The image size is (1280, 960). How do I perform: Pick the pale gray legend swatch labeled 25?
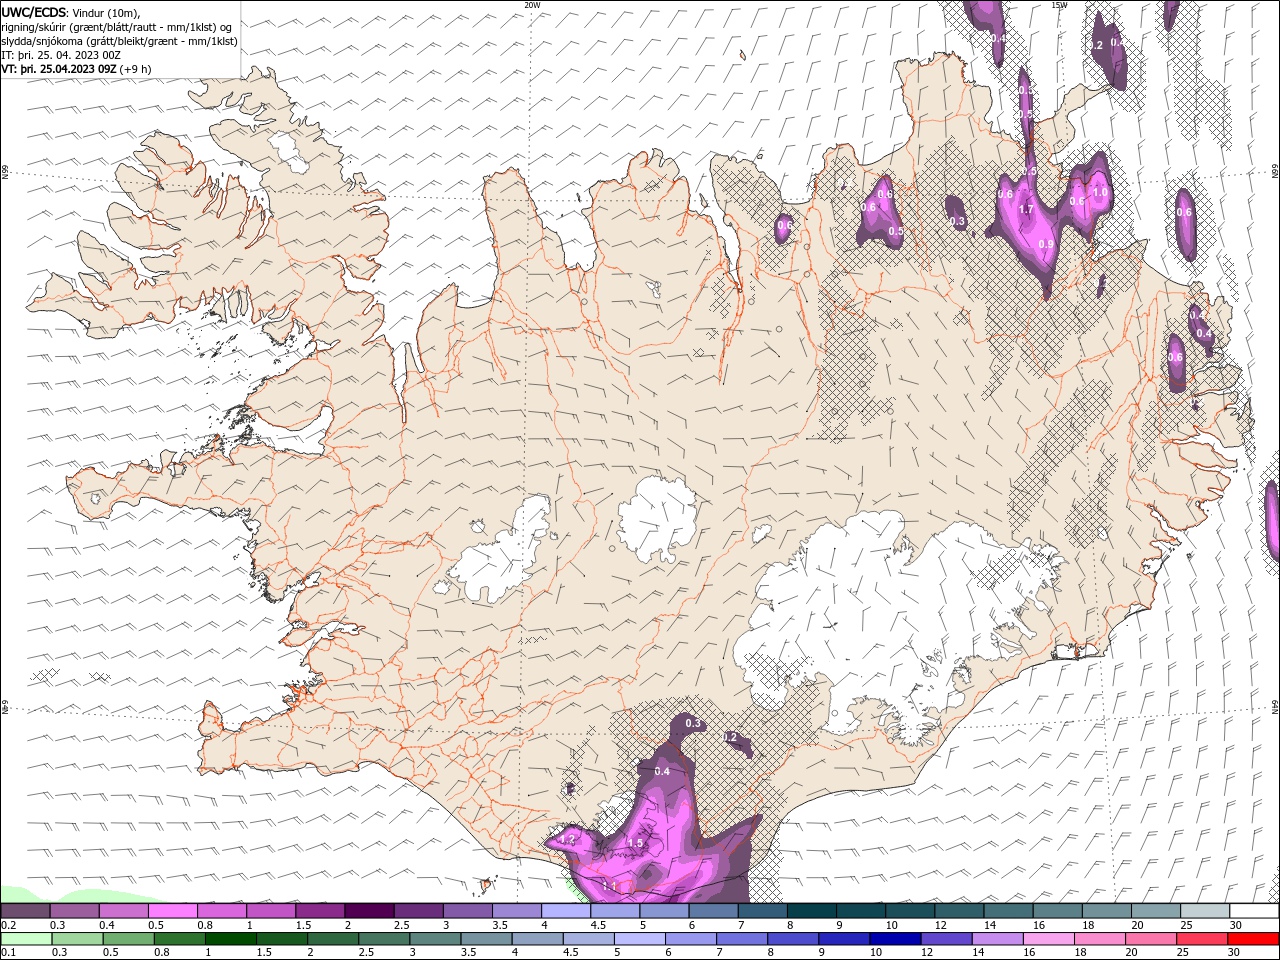pyautogui.click(x=1205, y=911)
